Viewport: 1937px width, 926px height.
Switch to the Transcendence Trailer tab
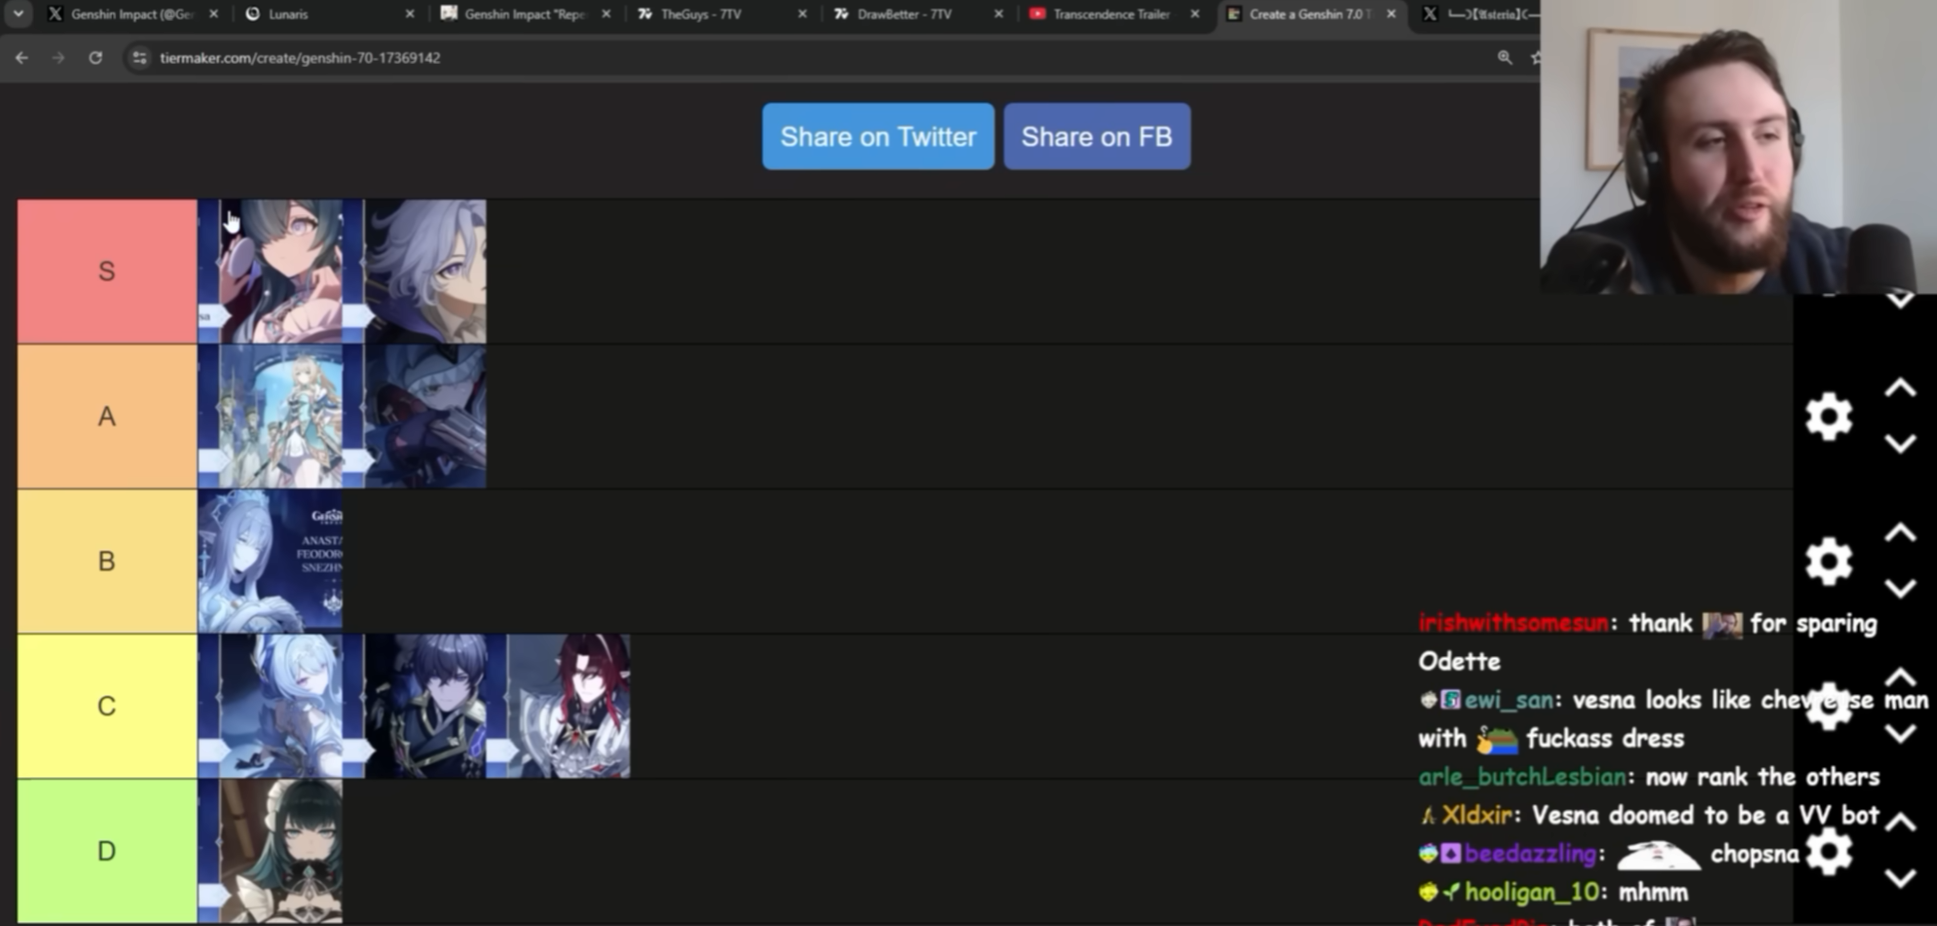coord(1112,14)
